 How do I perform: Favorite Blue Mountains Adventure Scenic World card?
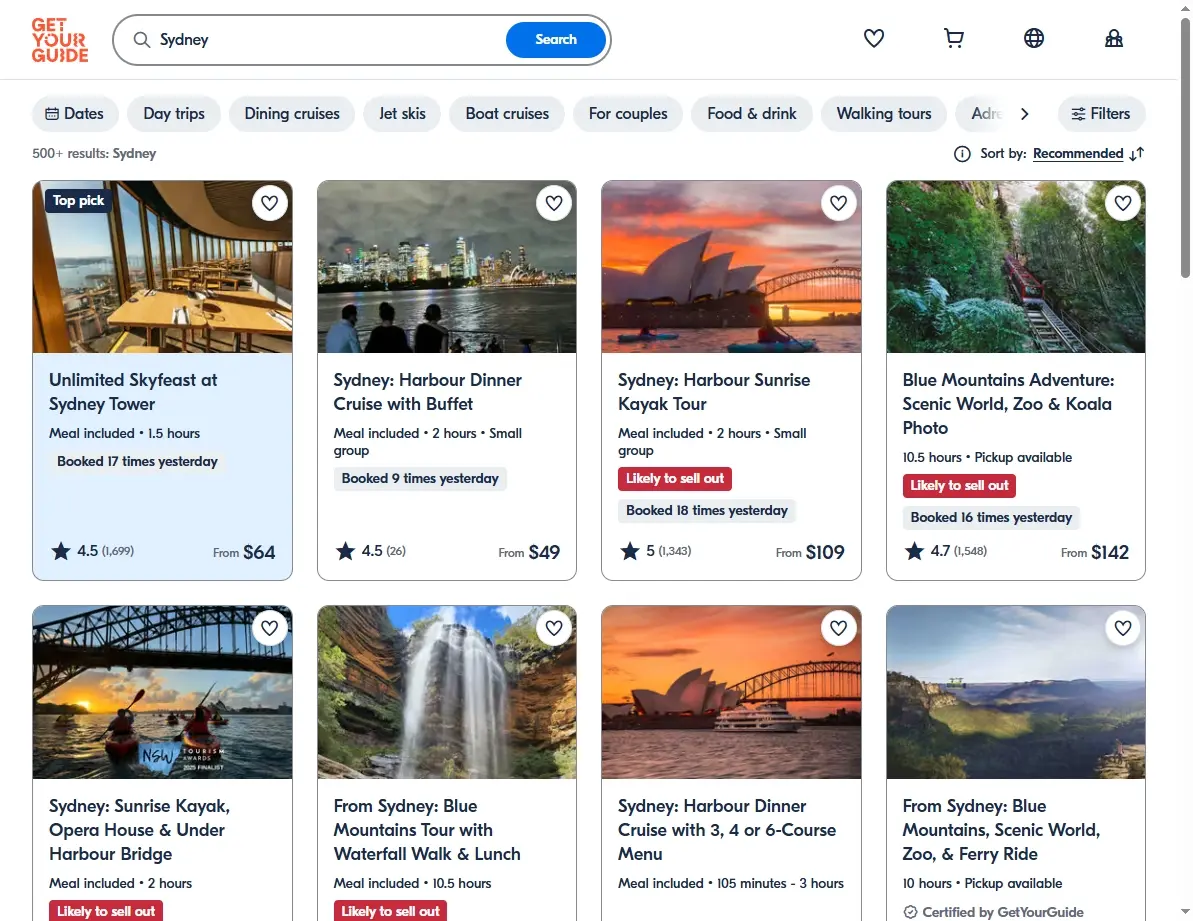coord(1123,203)
